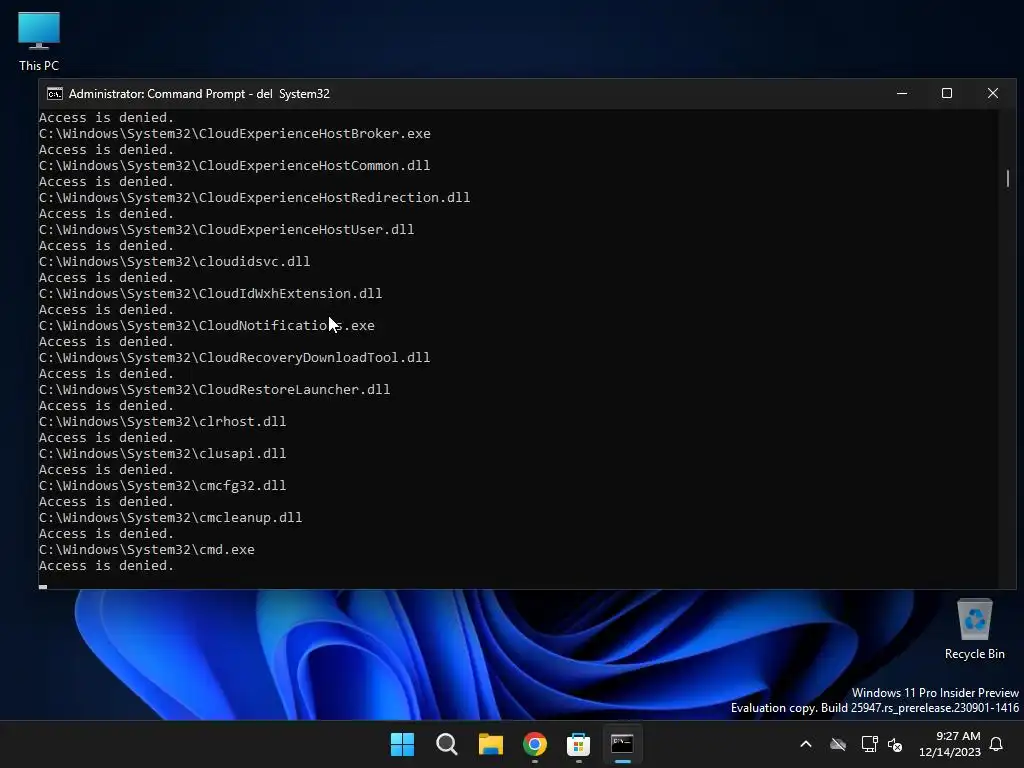Click Command Prompt title bar system icon
The width and height of the screenshot is (1024, 768).
[55, 94]
